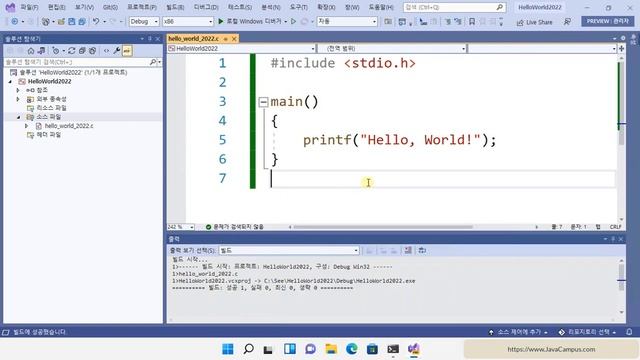The height and width of the screenshot is (360, 640).
Task: Click the Navigate Backward icon
Action: click(14, 21)
